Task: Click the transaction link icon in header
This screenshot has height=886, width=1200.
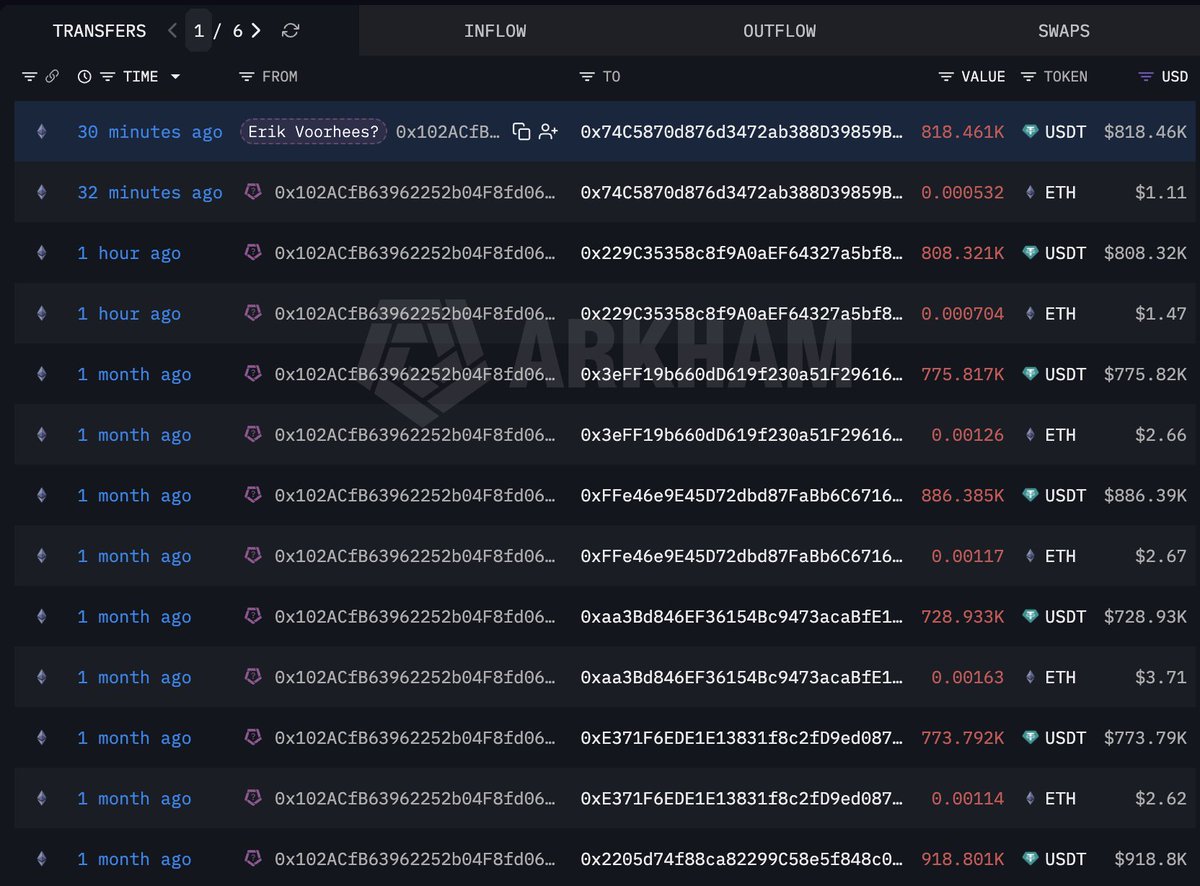Action: tap(52, 77)
